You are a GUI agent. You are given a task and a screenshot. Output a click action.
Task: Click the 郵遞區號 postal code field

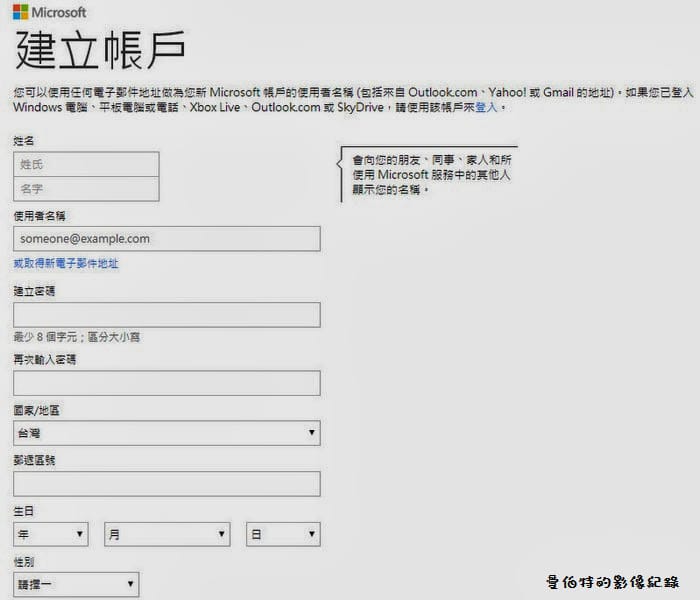[x=167, y=484]
